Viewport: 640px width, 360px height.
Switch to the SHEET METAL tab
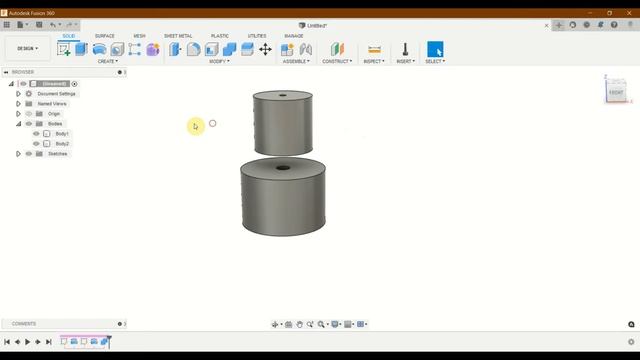[x=178, y=36]
